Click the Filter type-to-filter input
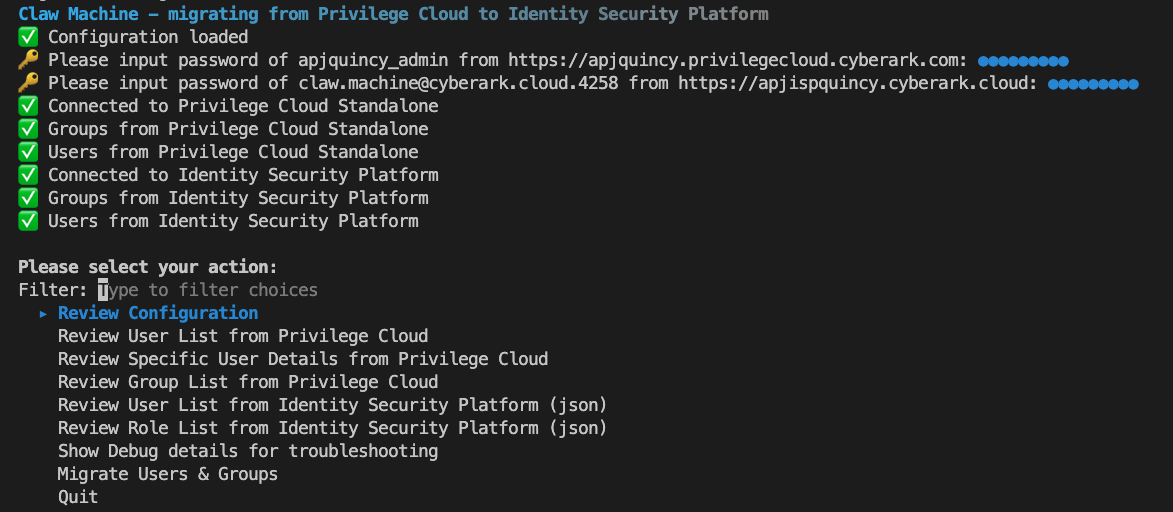 208,290
